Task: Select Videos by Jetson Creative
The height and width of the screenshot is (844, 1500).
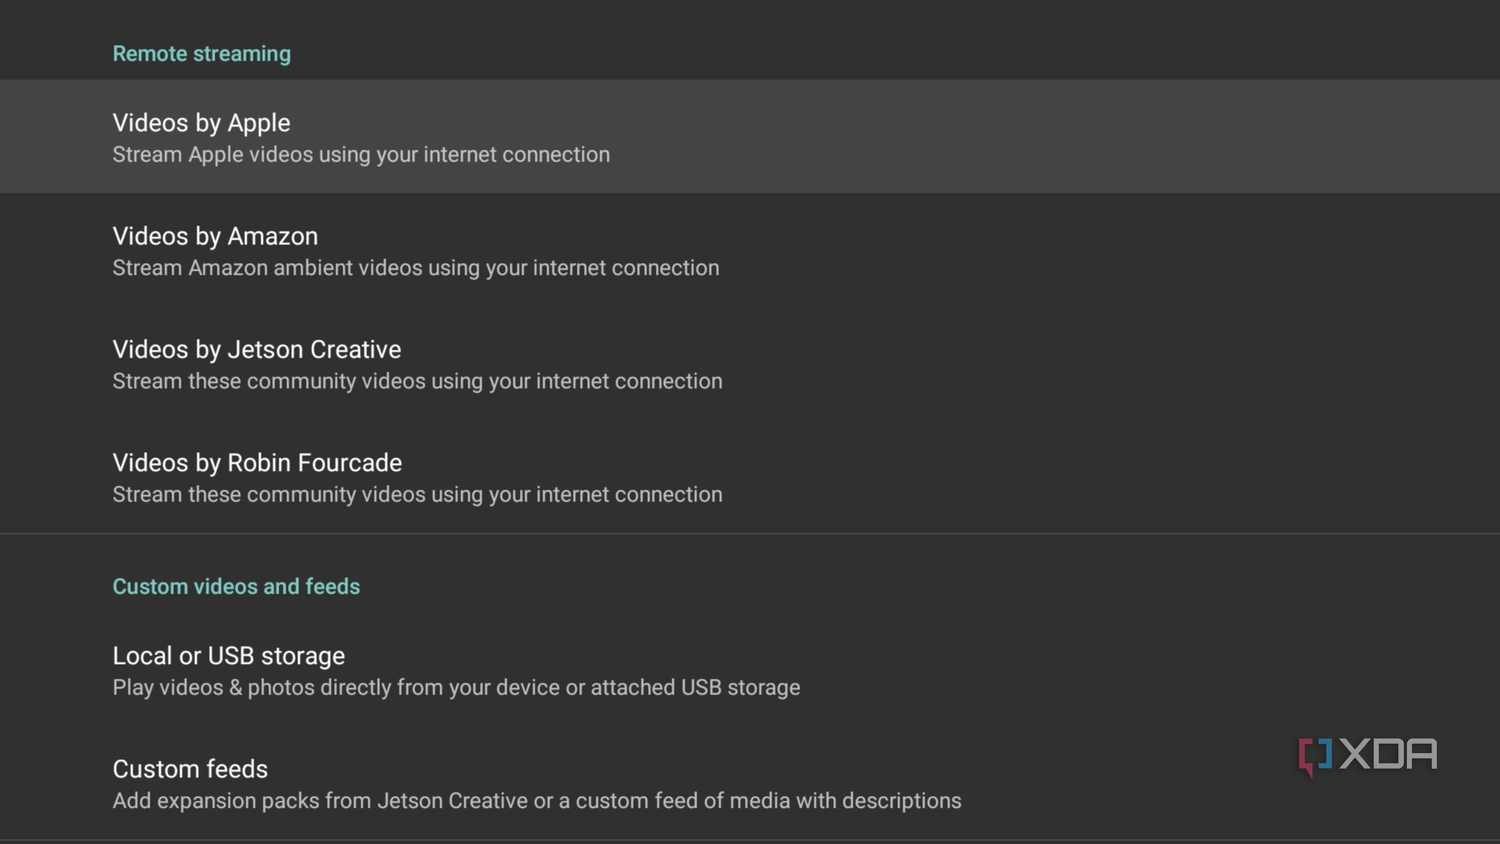Action: point(750,363)
